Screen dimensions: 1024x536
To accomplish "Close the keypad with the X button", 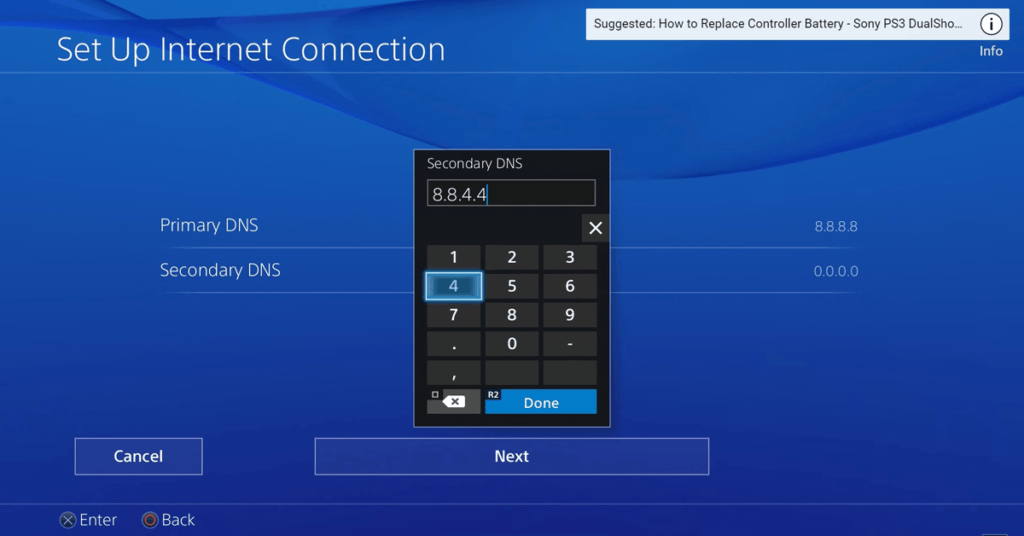I will pos(595,228).
